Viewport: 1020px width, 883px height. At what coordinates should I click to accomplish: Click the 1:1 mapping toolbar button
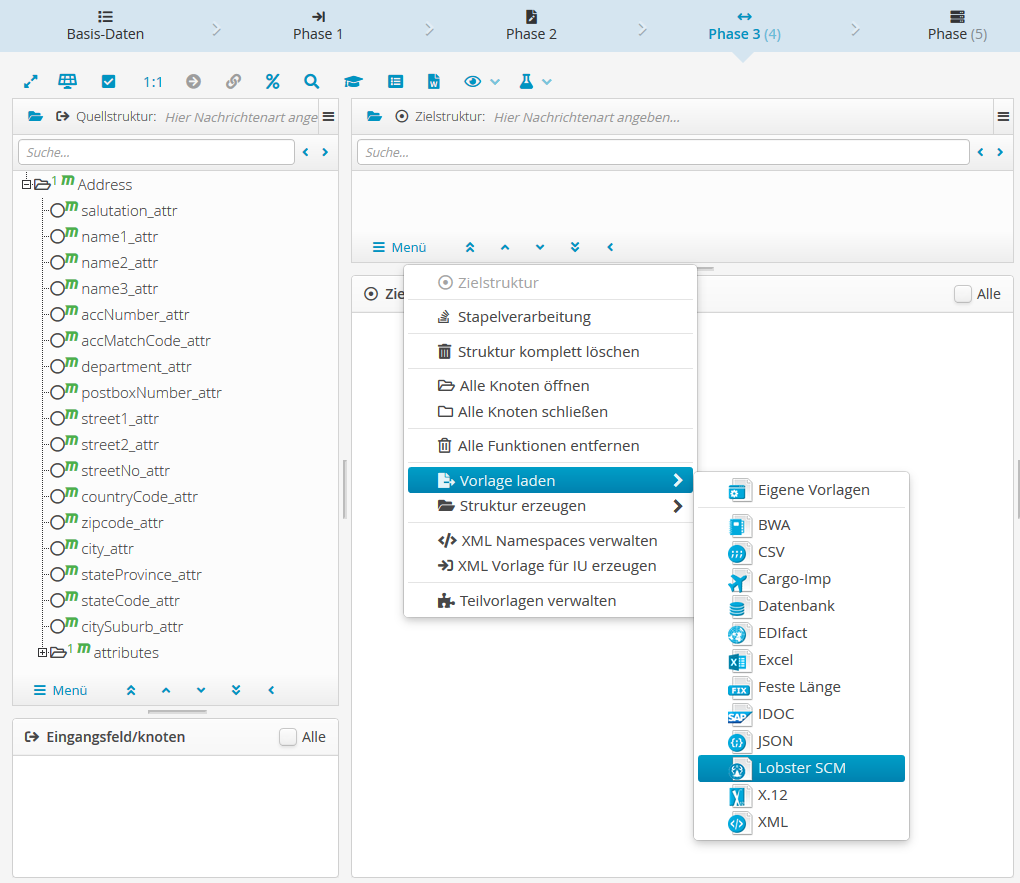click(152, 82)
